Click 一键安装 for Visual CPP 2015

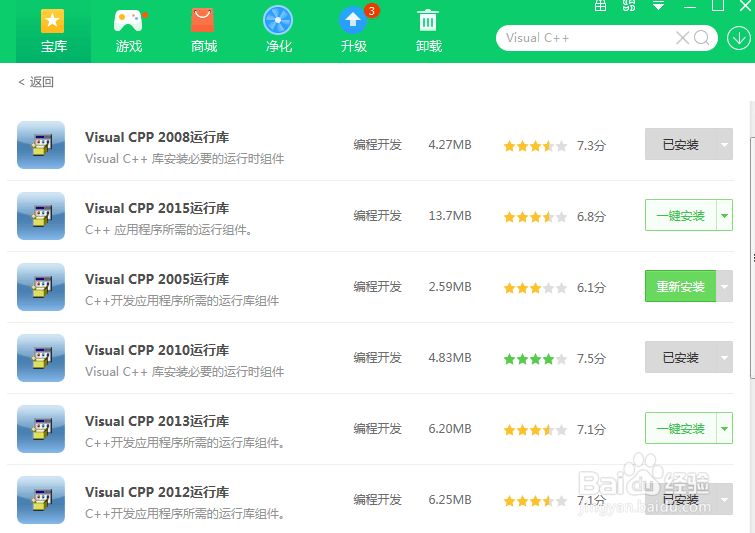[x=680, y=215]
